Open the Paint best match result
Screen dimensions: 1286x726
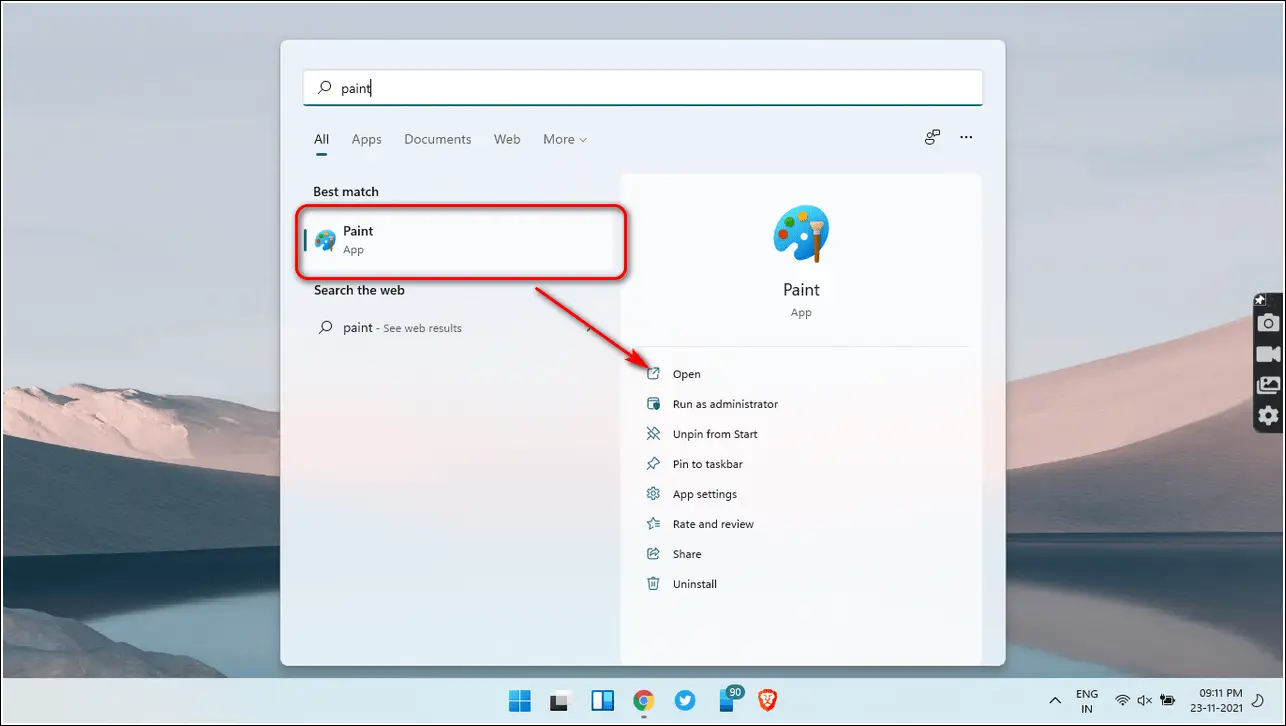tap(460, 240)
